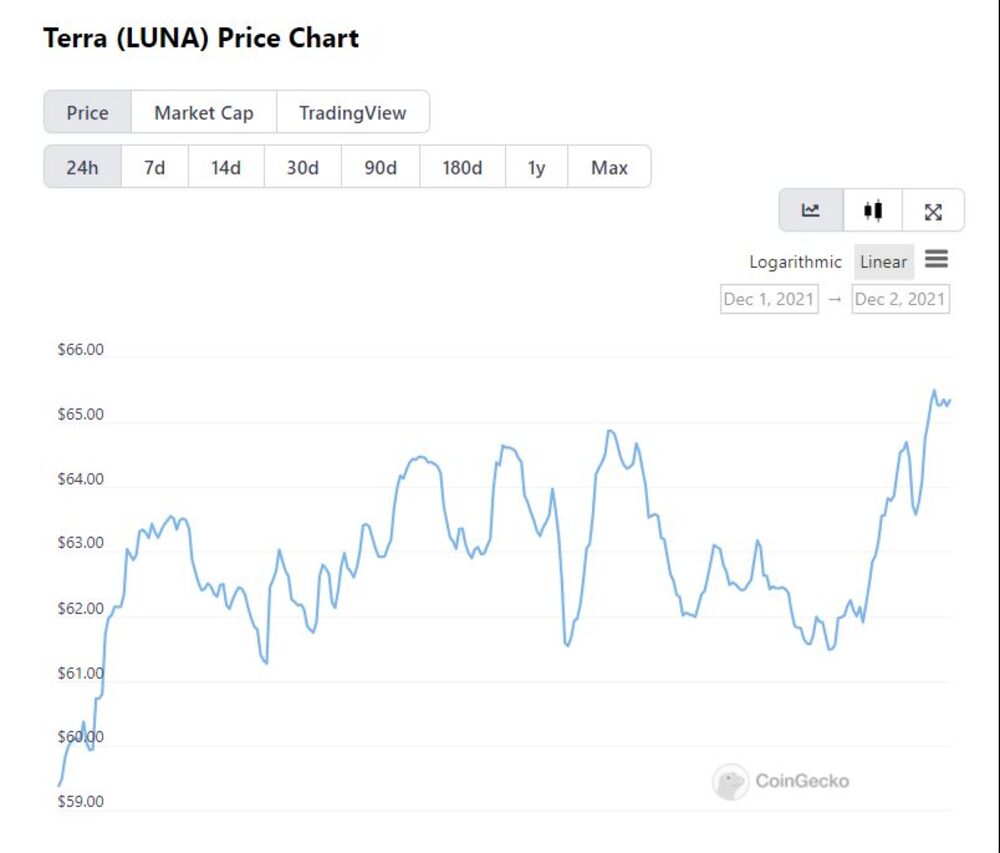Select Linear scale option

coord(883,262)
